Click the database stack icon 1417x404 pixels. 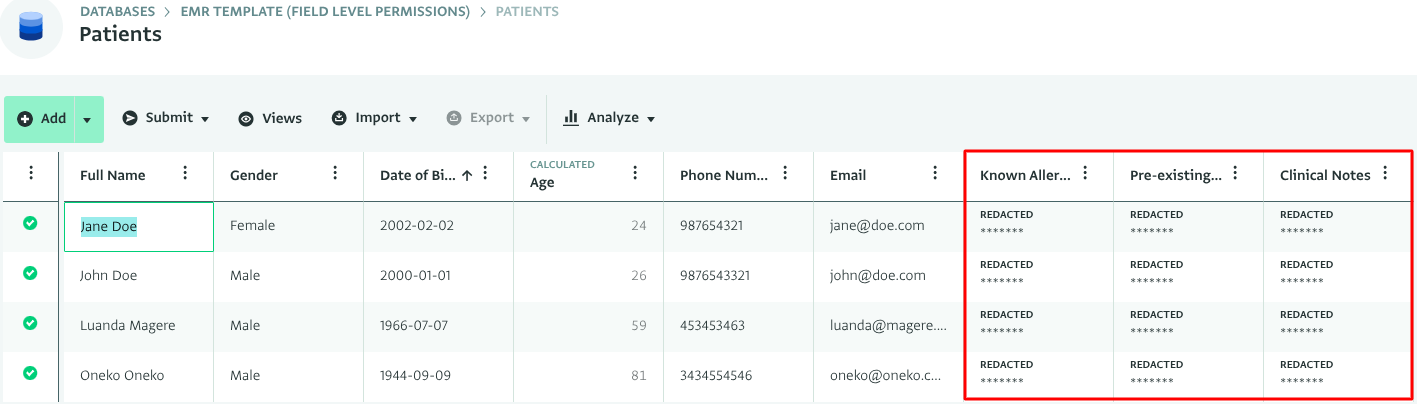point(32,26)
